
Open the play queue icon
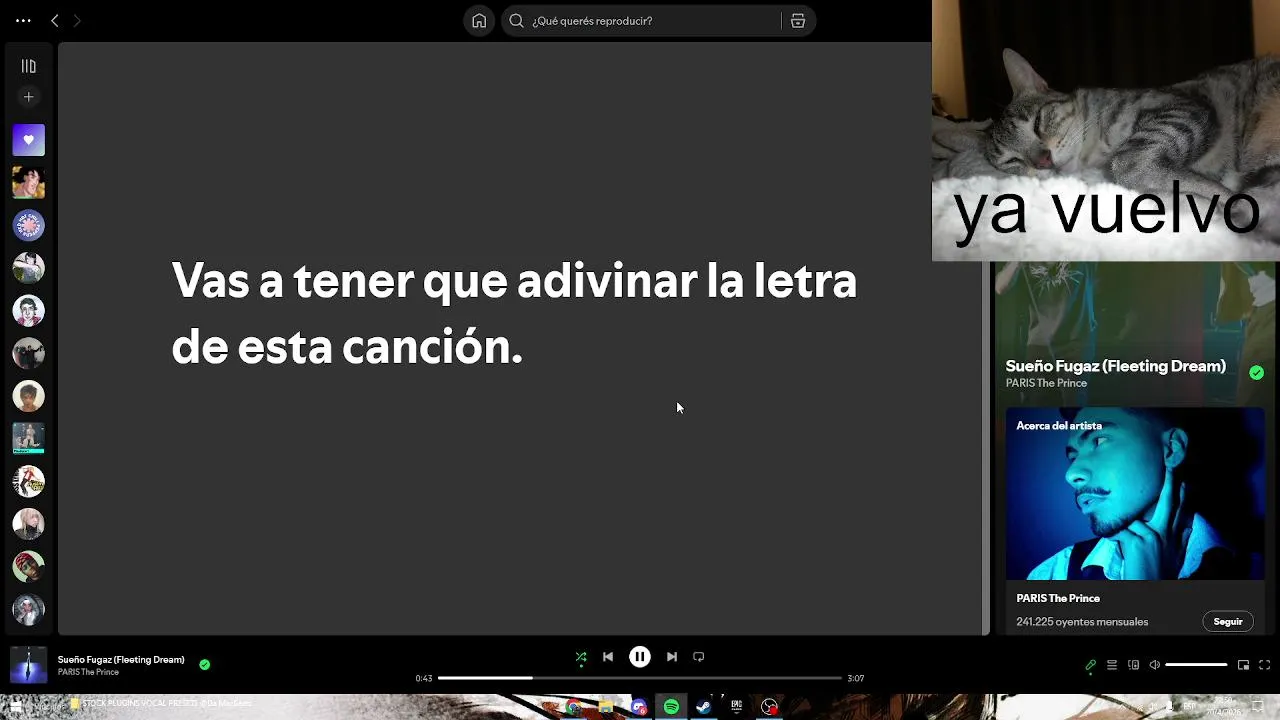[1112, 665]
